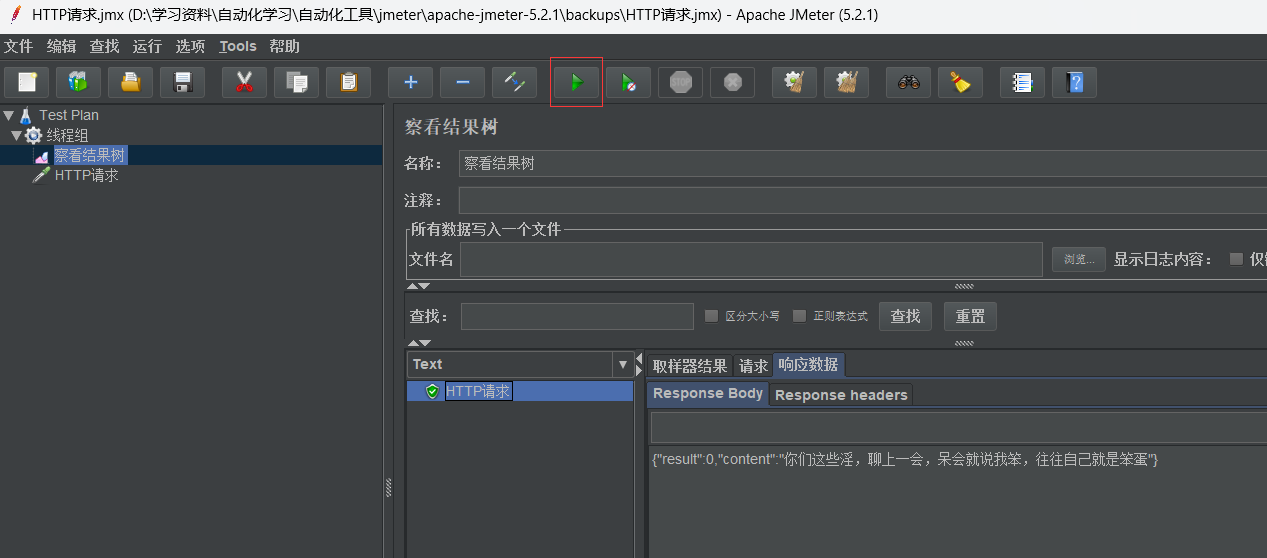1267x558 pixels.
Task: Click the 查找 search button
Action: (905, 316)
